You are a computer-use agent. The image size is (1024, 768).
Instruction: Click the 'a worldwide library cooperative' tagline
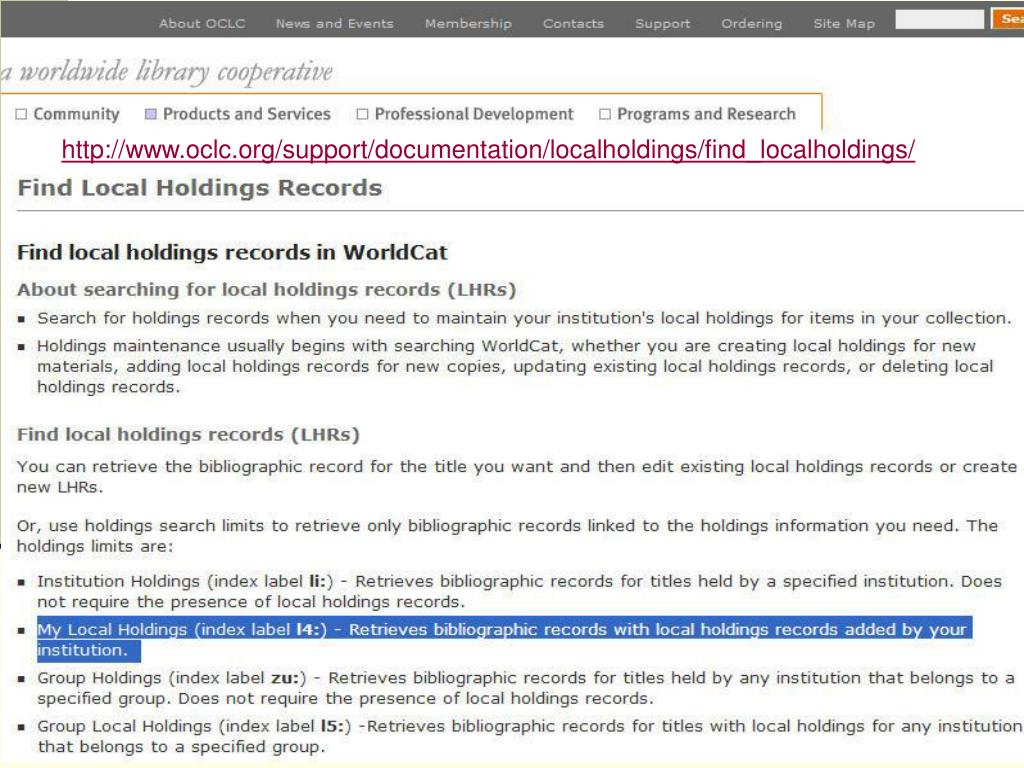pyautogui.click(x=167, y=72)
